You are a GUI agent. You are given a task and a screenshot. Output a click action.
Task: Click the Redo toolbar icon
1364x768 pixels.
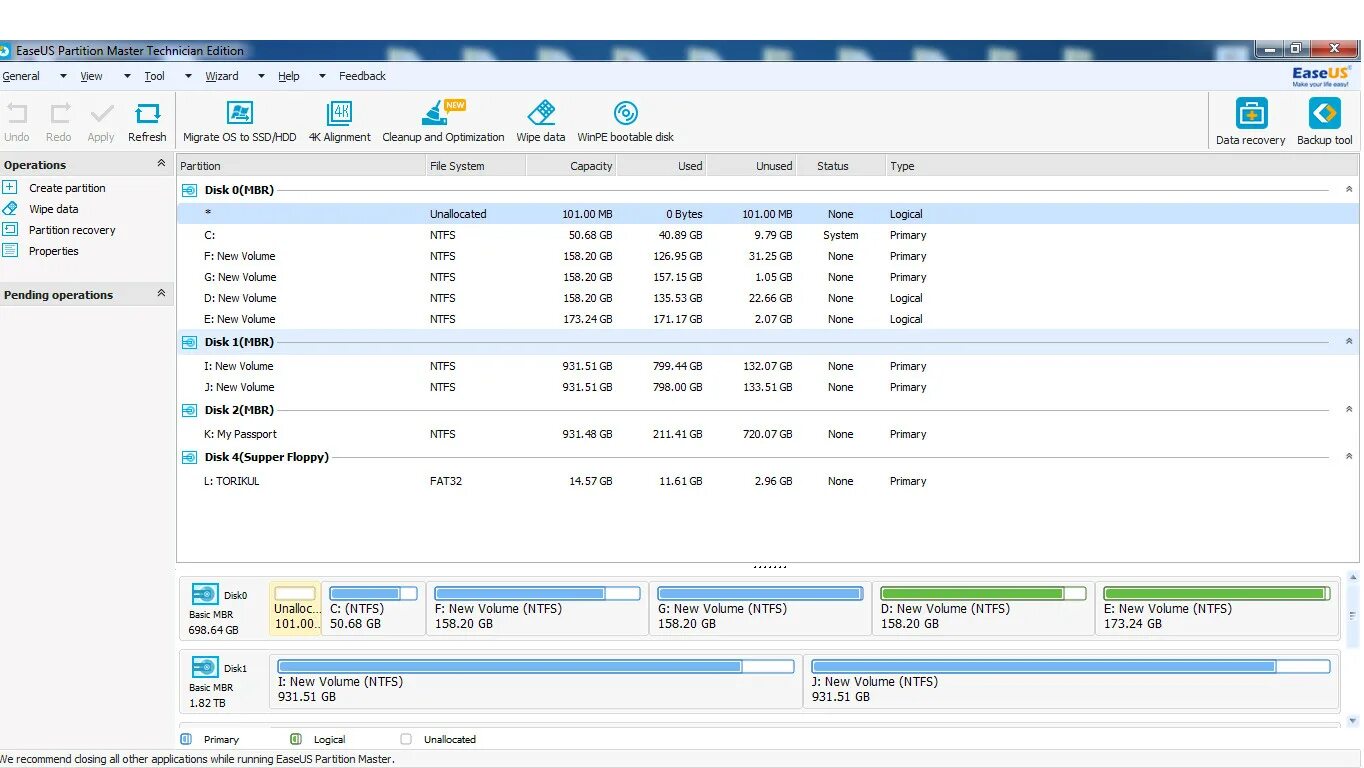coord(60,113)
